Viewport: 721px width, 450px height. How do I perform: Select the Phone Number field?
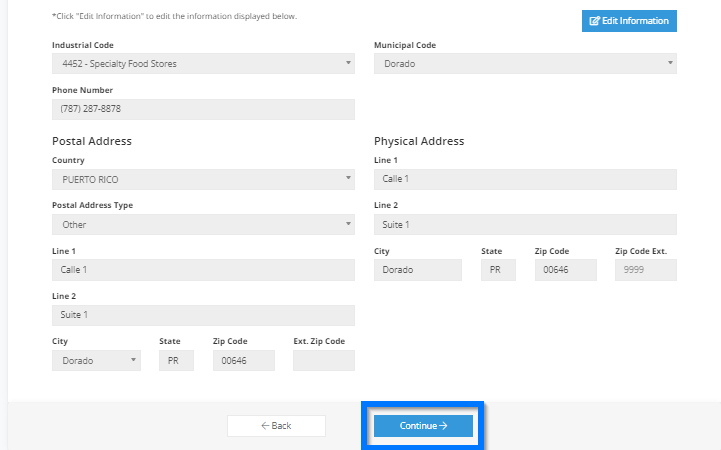[203, 109]
